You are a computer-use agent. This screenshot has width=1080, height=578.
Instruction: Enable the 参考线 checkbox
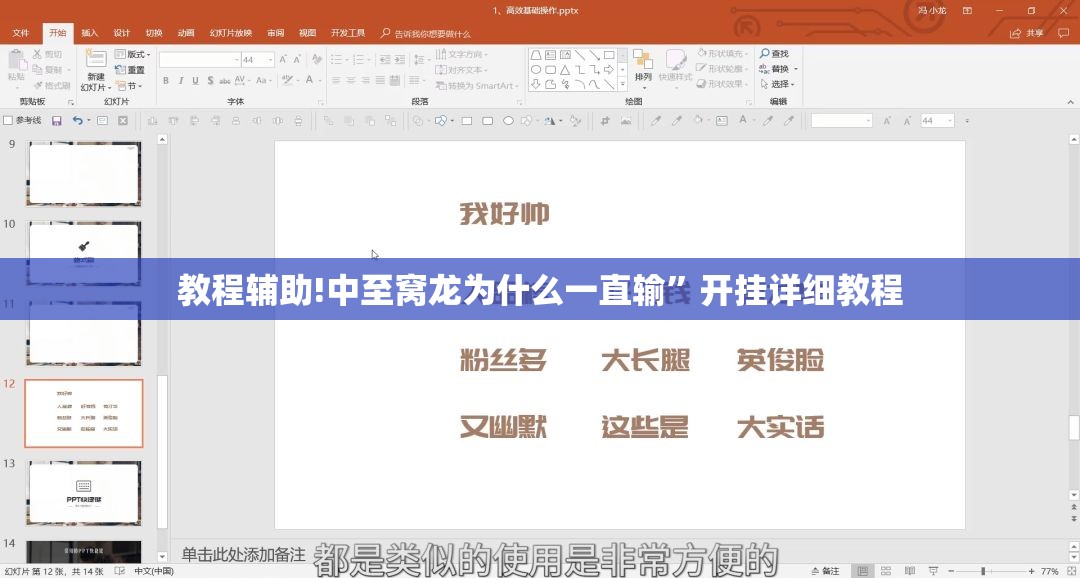(8, 121)
